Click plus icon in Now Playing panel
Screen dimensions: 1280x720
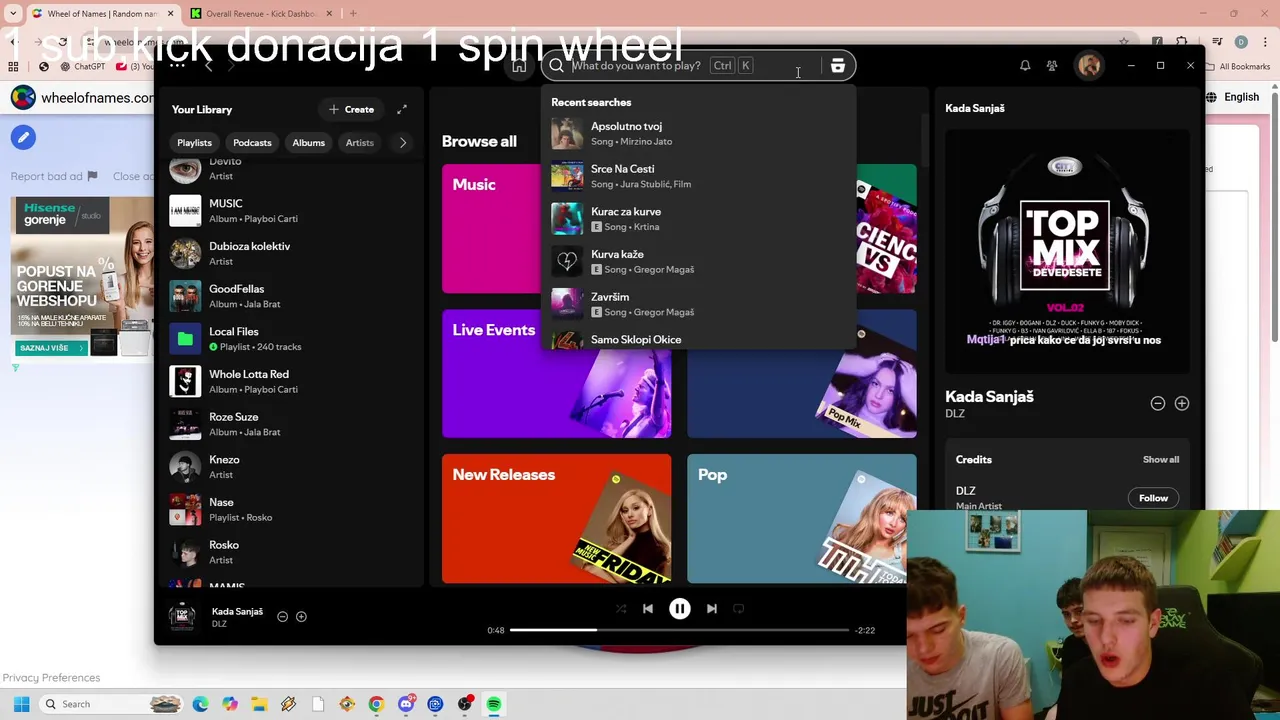tap(1182, 403)
